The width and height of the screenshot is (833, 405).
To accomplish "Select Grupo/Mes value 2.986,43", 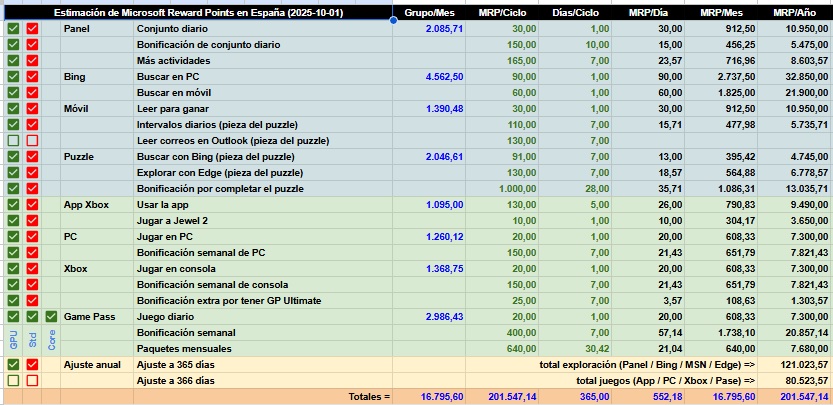I will click(429, 317).
